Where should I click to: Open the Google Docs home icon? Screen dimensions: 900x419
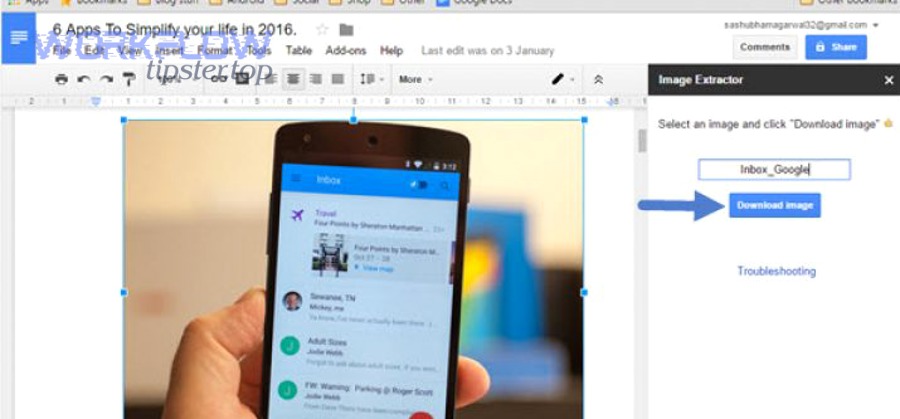tap(18, 38)
